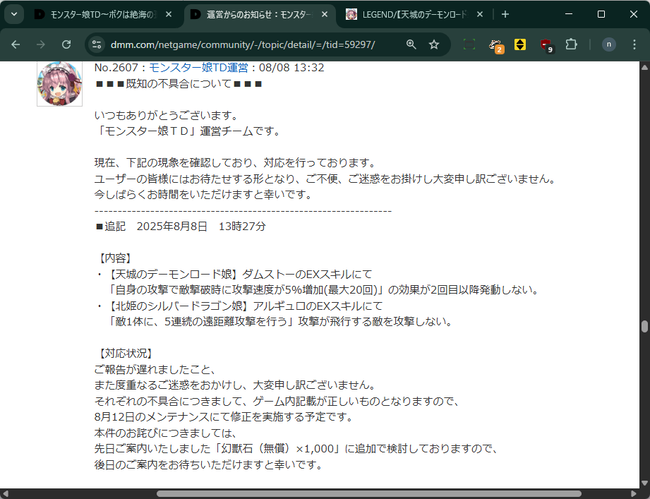Close the 運営からのお知らせ tab

coord(325,15)
